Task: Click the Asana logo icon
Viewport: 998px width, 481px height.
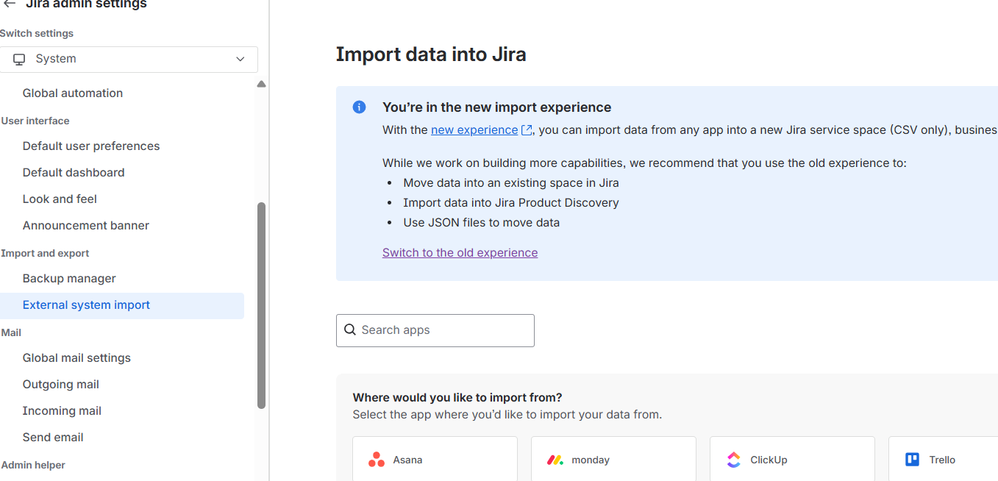Action: coord(376,460)
